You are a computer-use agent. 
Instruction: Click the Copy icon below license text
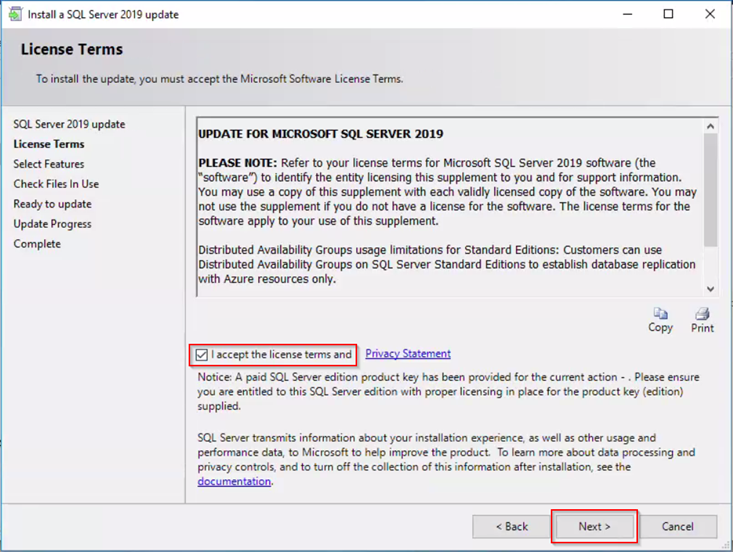[660, 313]
